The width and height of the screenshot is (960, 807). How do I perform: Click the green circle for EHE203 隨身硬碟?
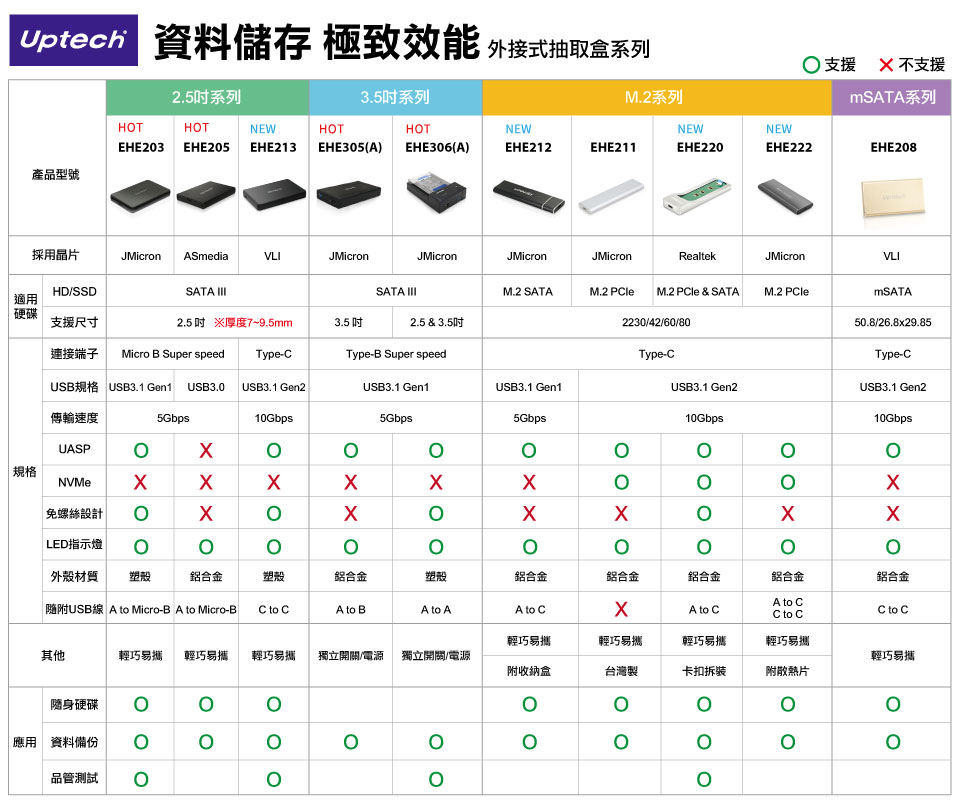click(x=141, y=704)
